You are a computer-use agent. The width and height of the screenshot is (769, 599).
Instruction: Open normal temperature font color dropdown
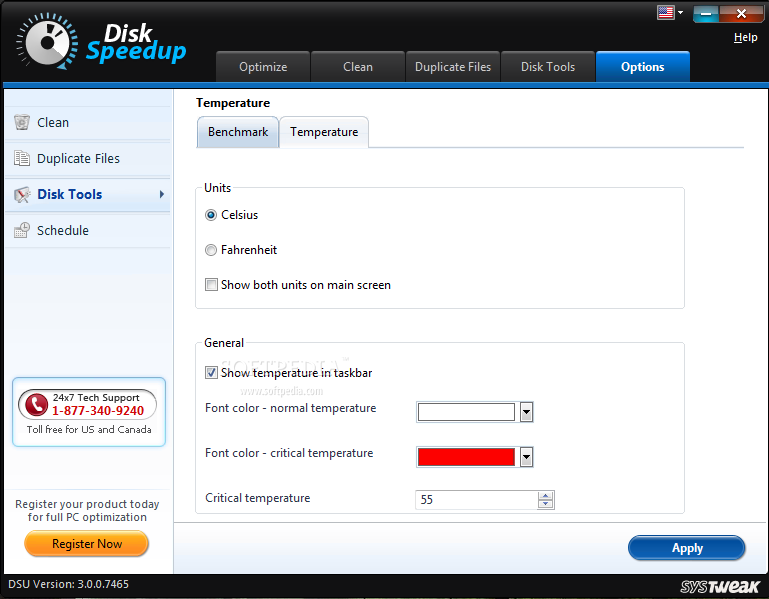526,412
